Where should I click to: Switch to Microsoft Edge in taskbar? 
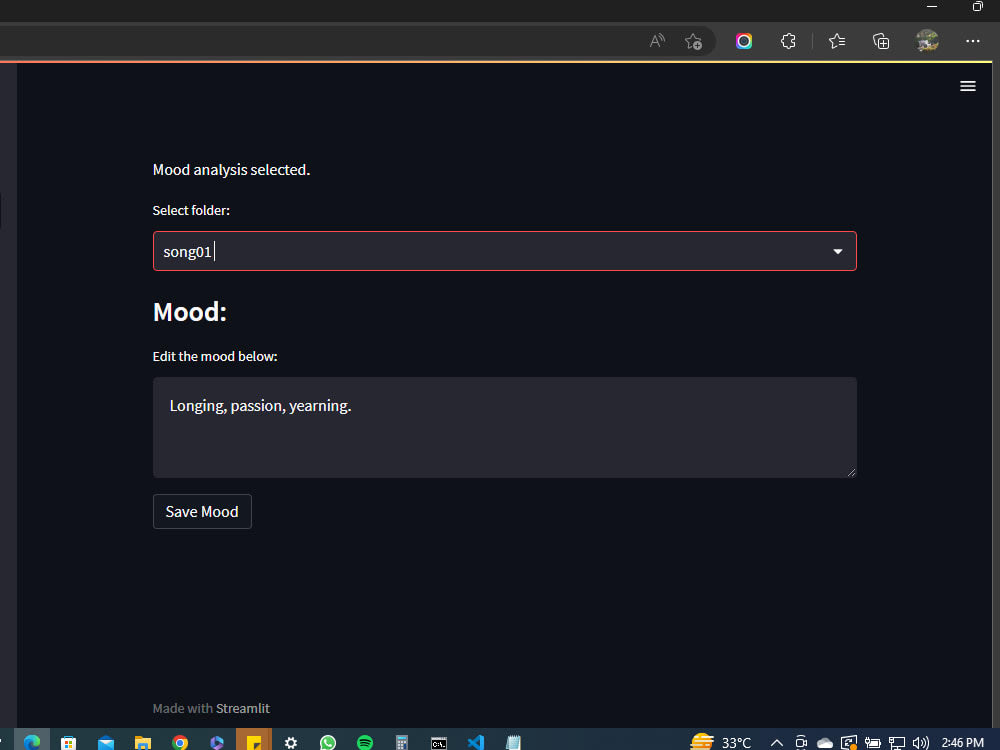click(32, 742)
